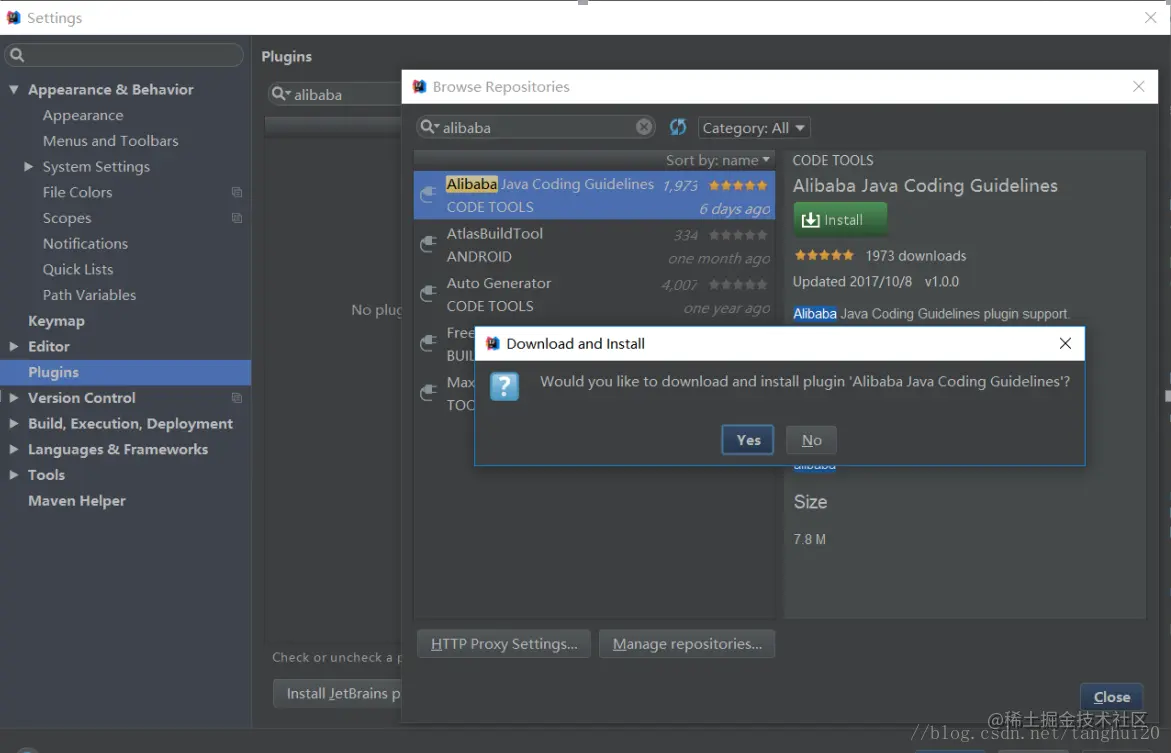This screenshot has width=1171, height=753.
Task: Click star rating on Alibaba list row
Action: pos(738,185)
